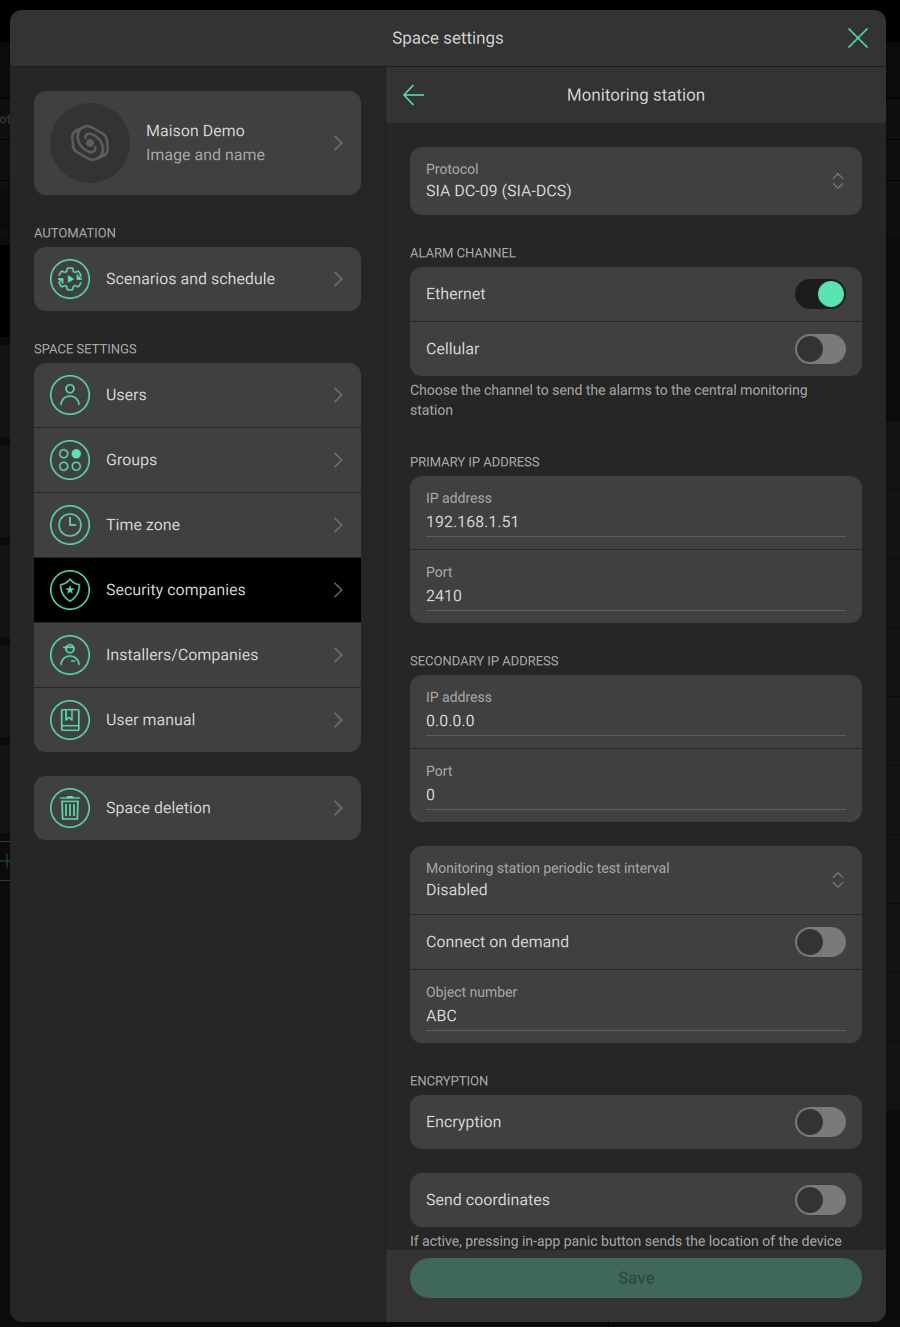The width and height of the screenshot is (900, 1327).
Task: Open the Users settings
Action: (197, 395)
